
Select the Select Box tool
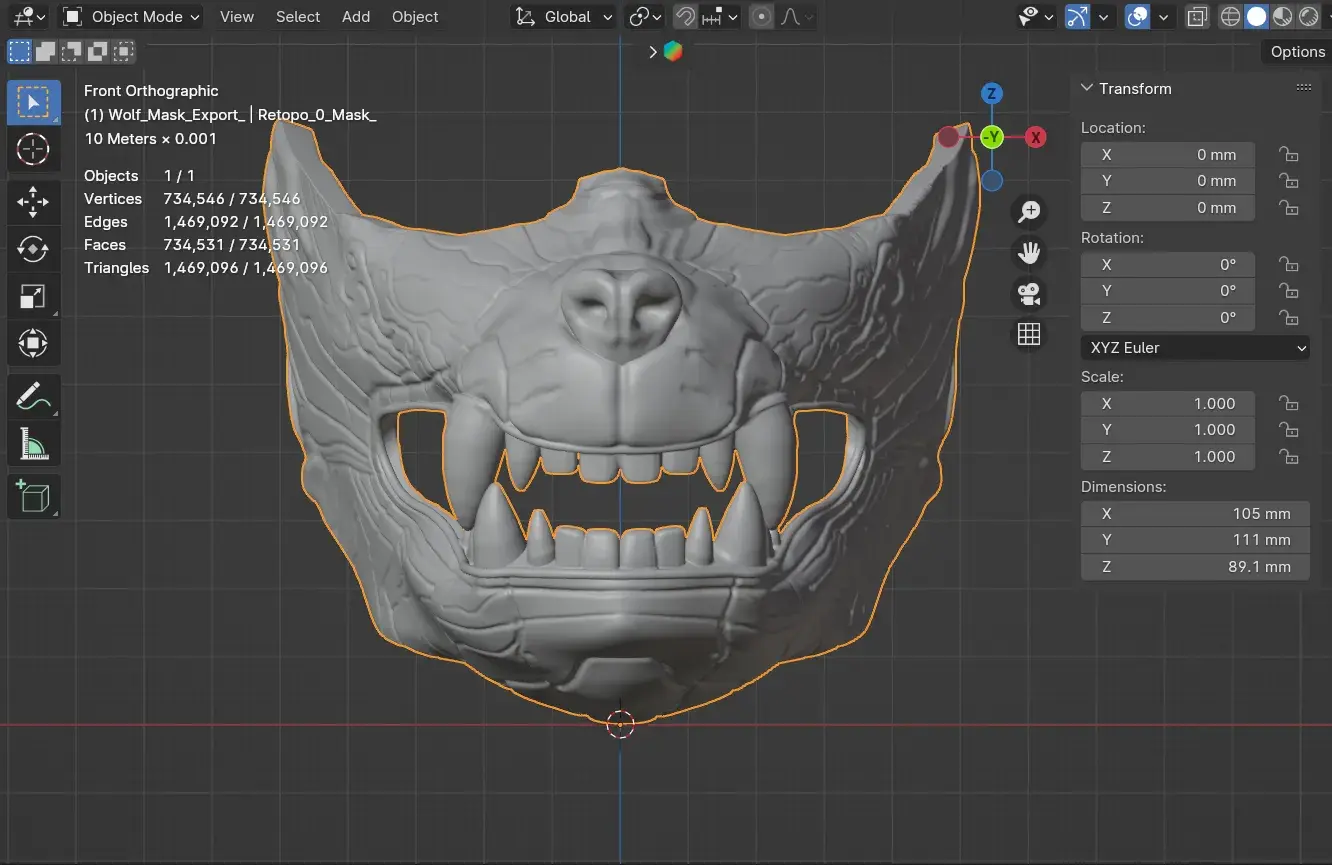[x=33, y=103]
